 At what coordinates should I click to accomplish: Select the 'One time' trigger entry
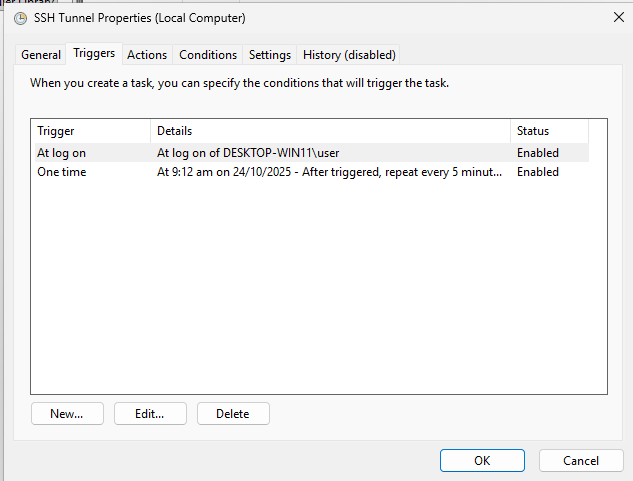coord(62,172)
